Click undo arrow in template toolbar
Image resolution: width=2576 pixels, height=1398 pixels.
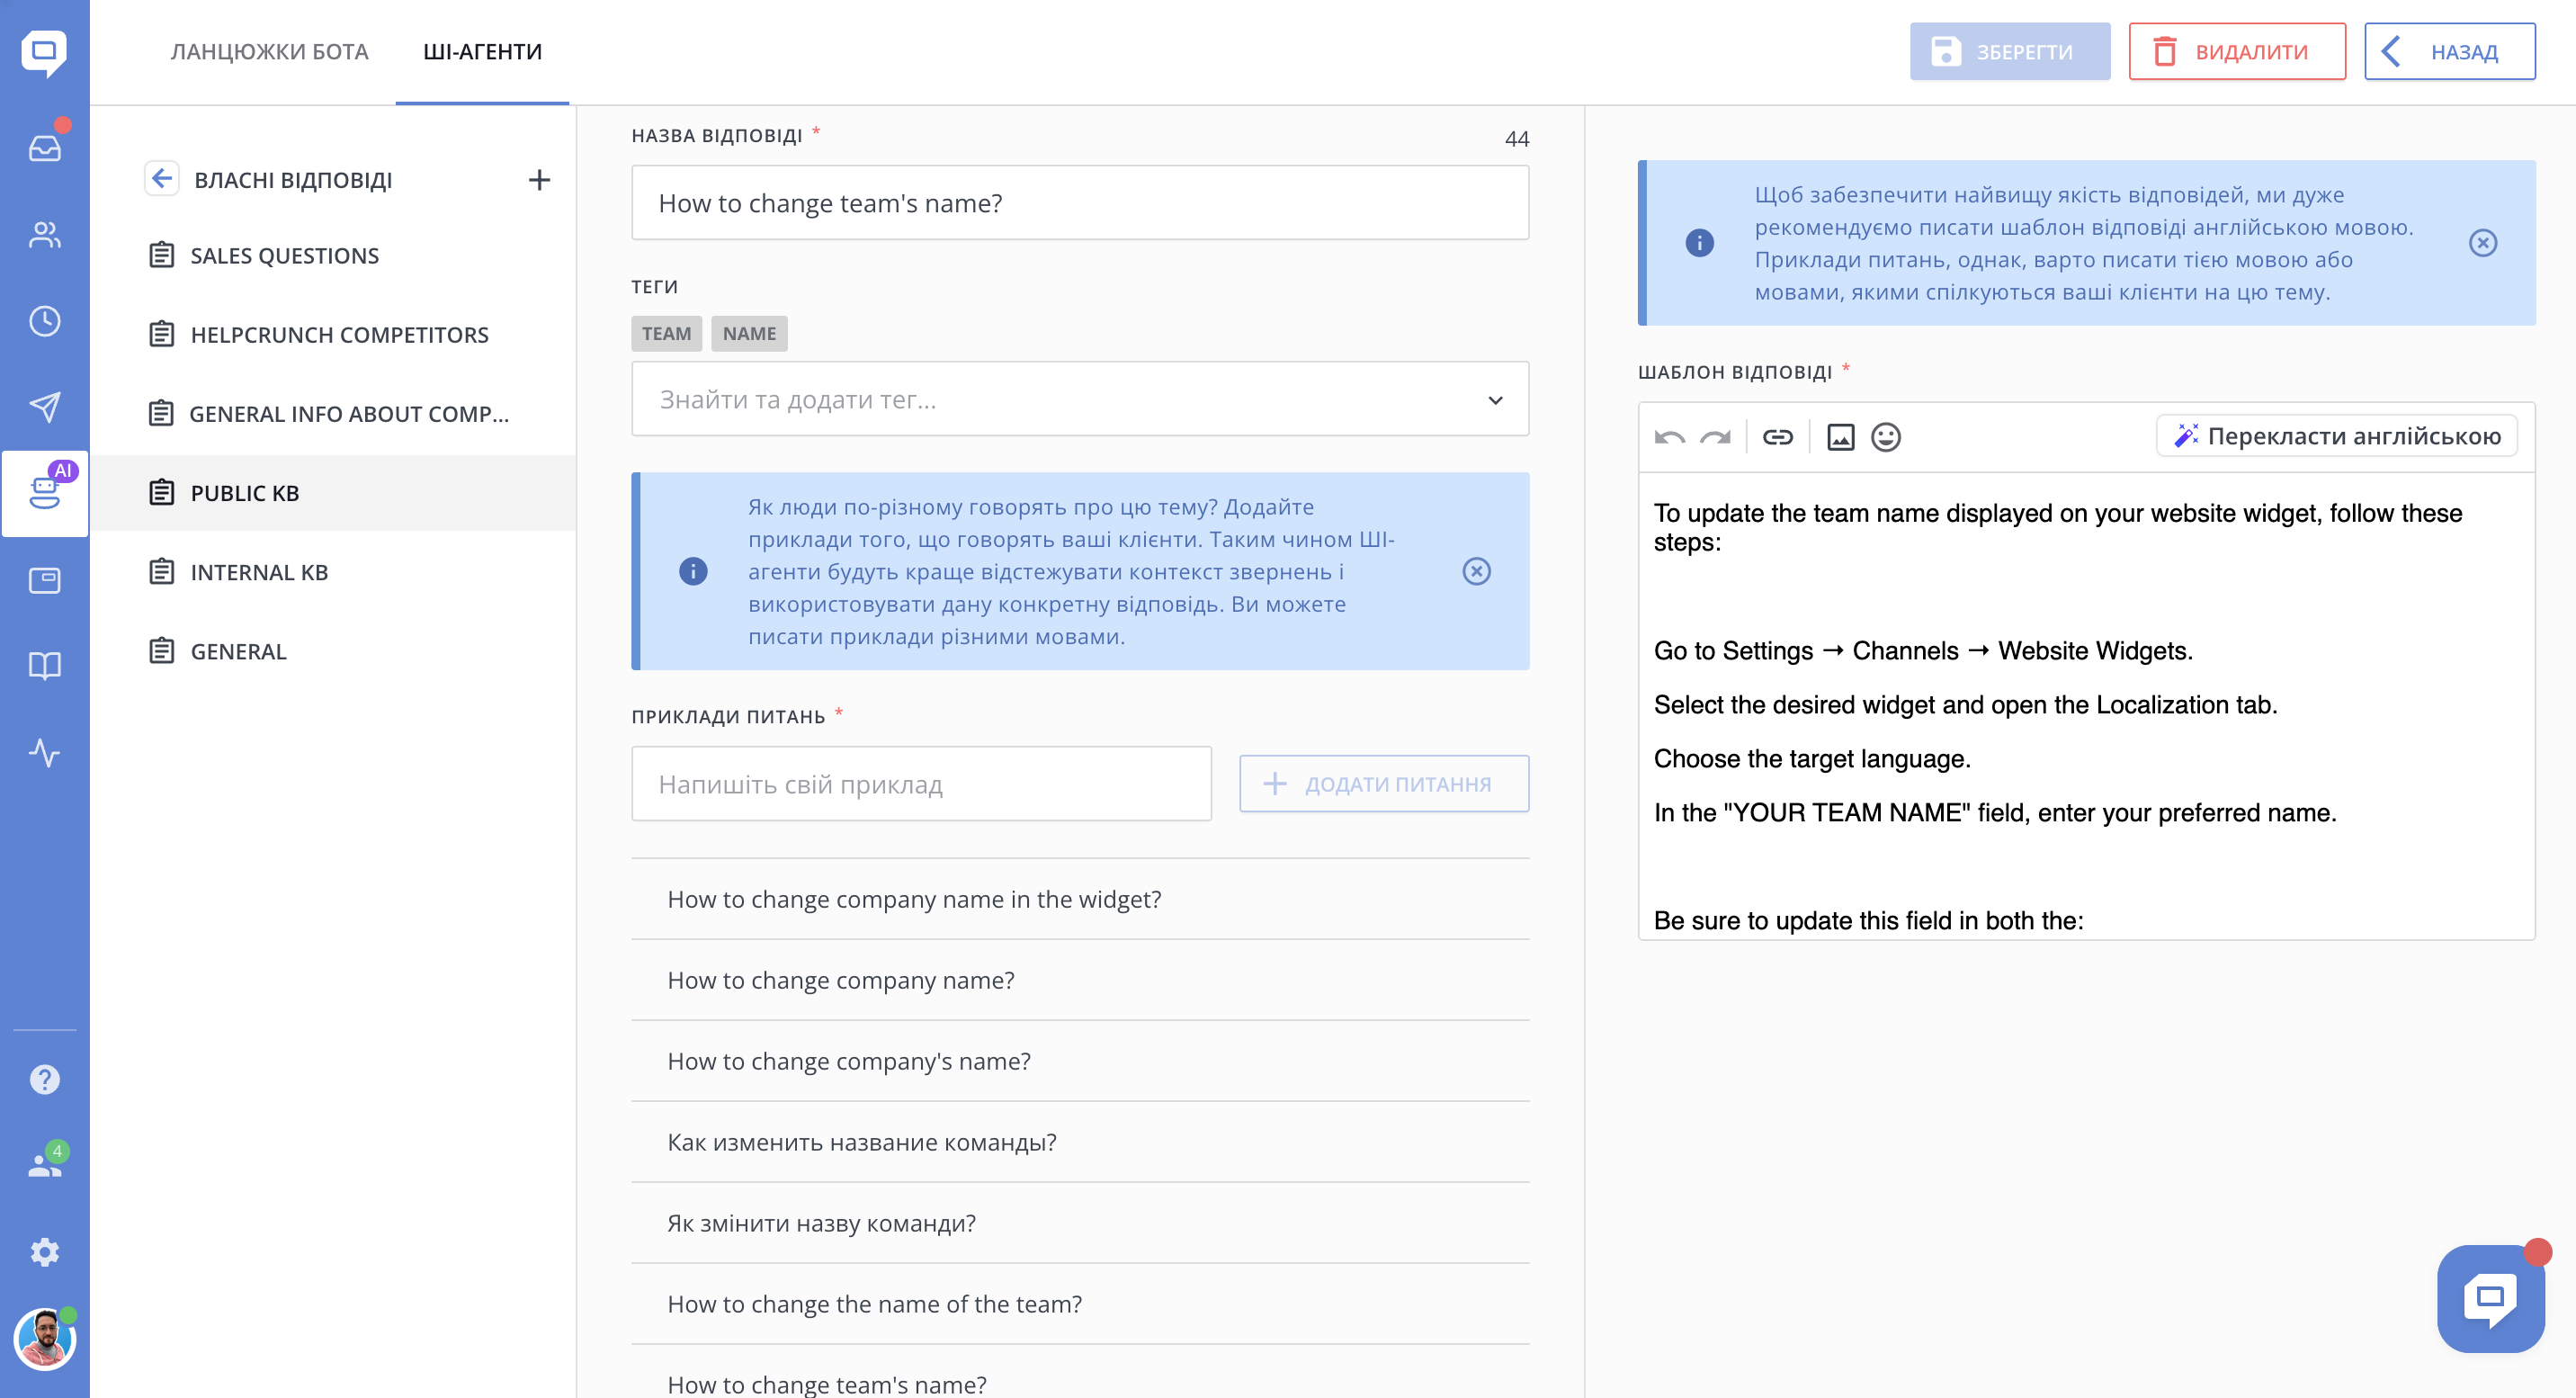tap(1669, 437)
